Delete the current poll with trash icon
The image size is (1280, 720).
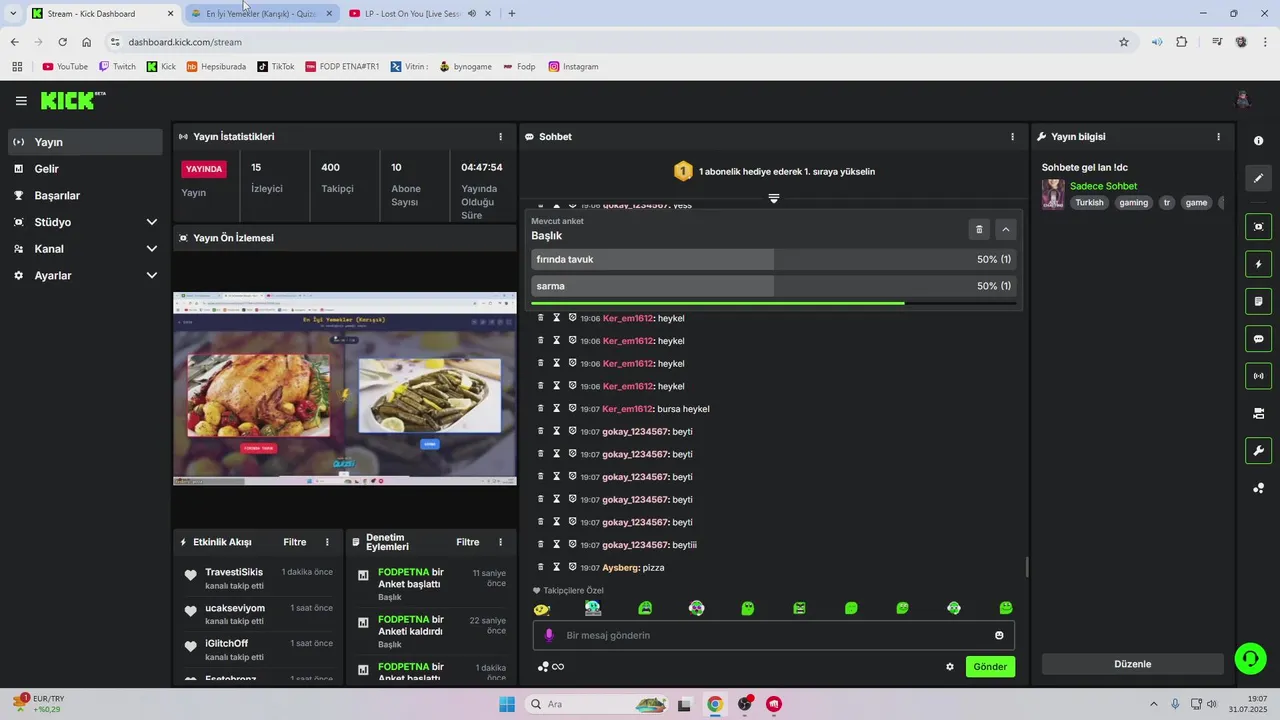point(979,229)
